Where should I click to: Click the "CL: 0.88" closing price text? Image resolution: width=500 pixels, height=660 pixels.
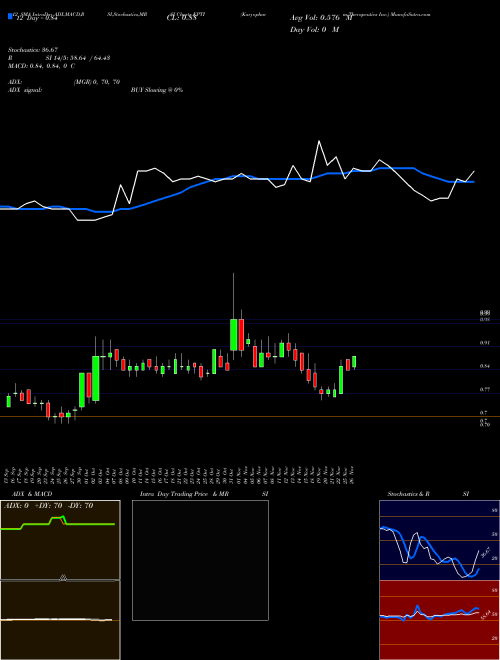click(x=181, y=18)
